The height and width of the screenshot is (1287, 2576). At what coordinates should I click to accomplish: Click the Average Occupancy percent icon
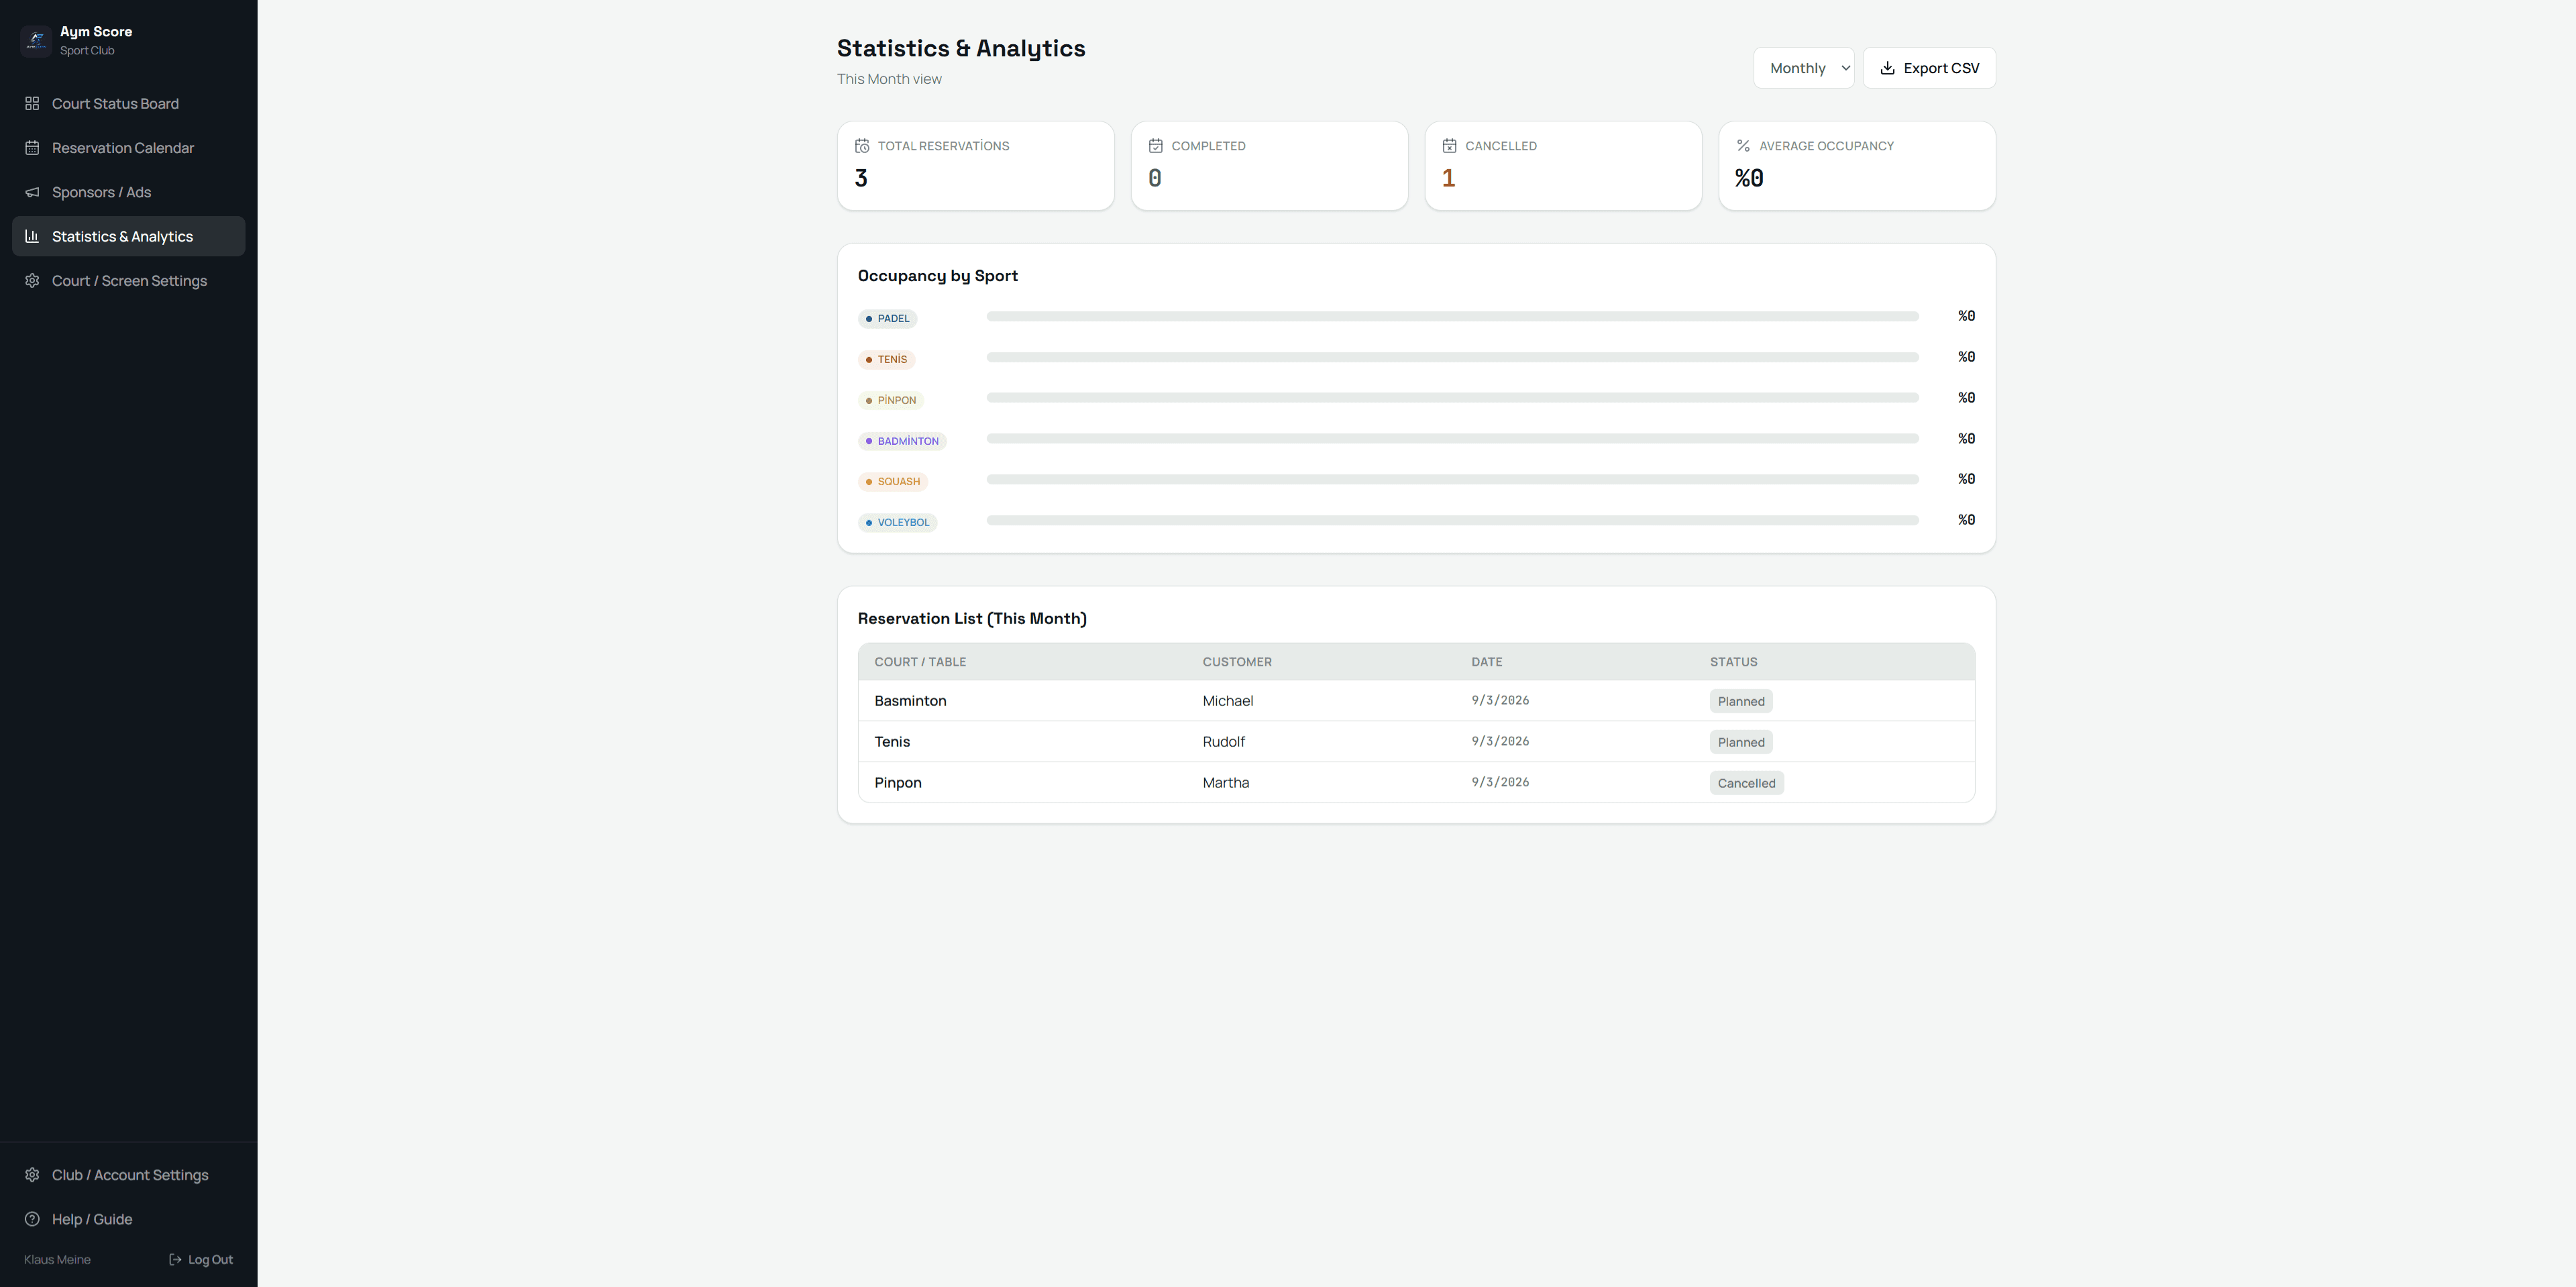pyautogui.click(x=1743, y=146)
